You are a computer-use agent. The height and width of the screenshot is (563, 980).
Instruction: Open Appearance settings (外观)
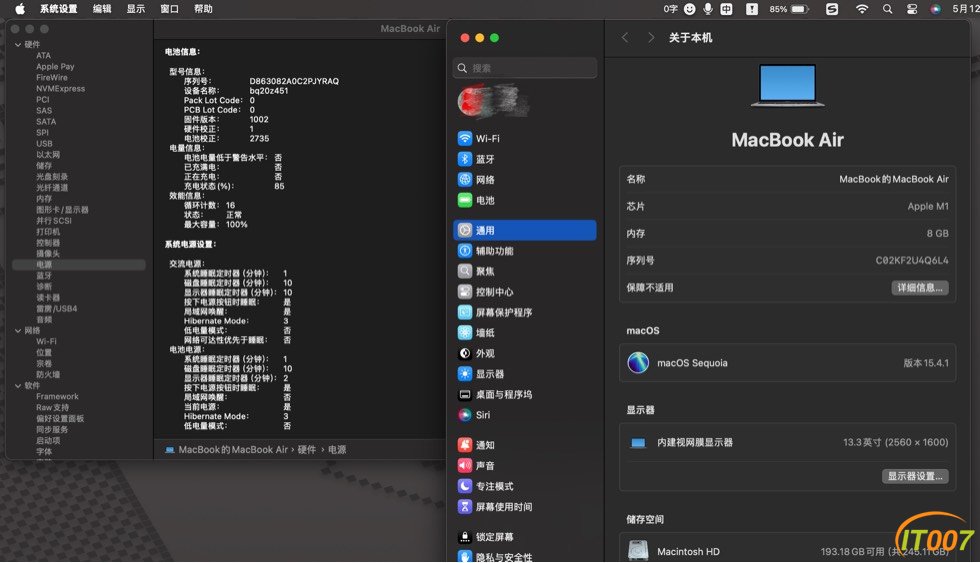pos(524,354)
